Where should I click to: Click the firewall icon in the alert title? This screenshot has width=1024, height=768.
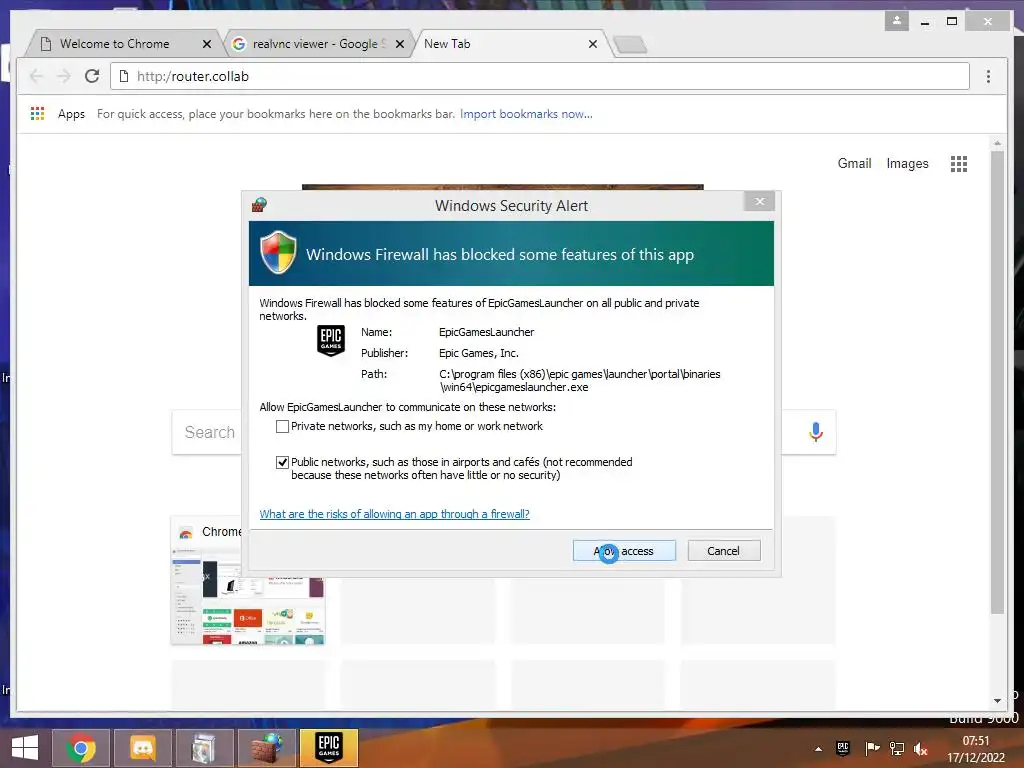point(259,205)
